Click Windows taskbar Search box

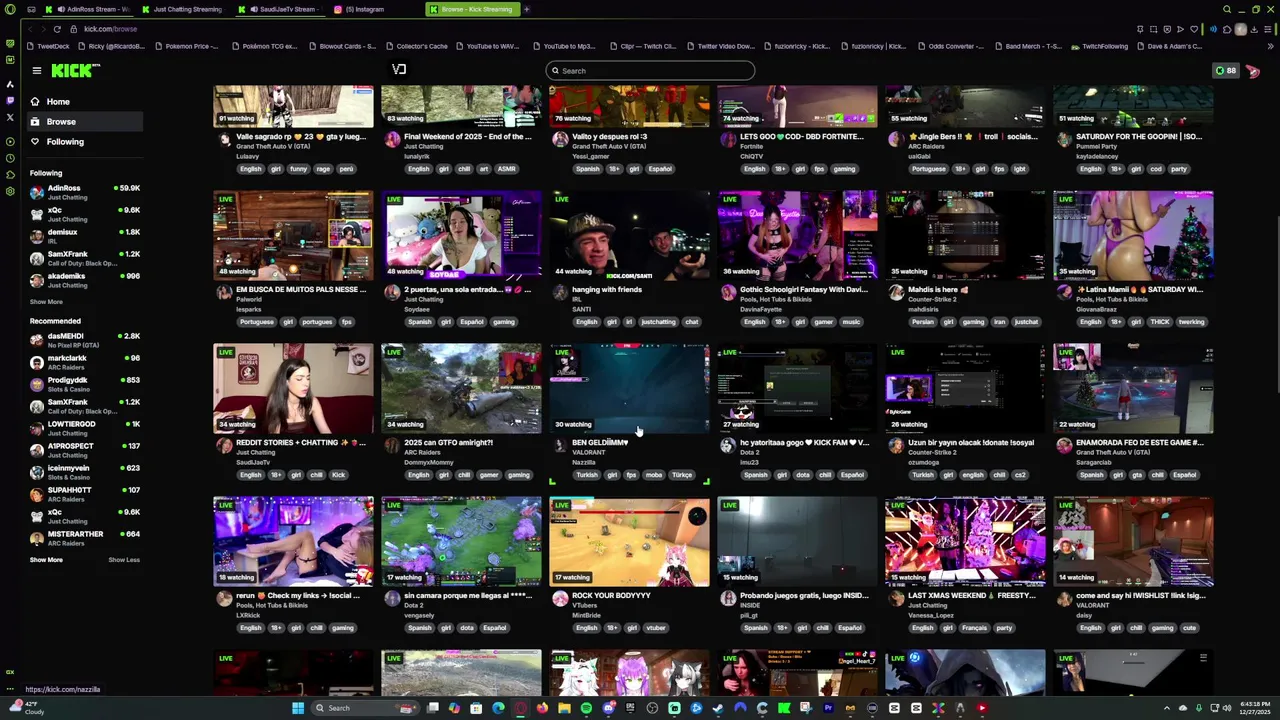[364, 708]
